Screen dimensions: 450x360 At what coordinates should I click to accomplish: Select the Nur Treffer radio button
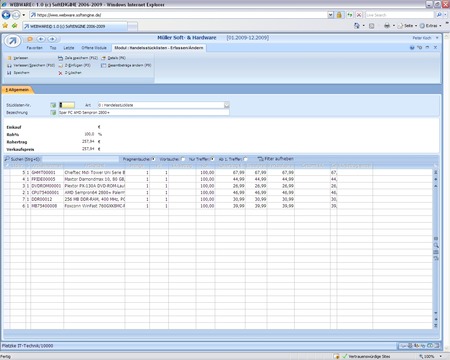pyautogui.click(x=212, y=159)
